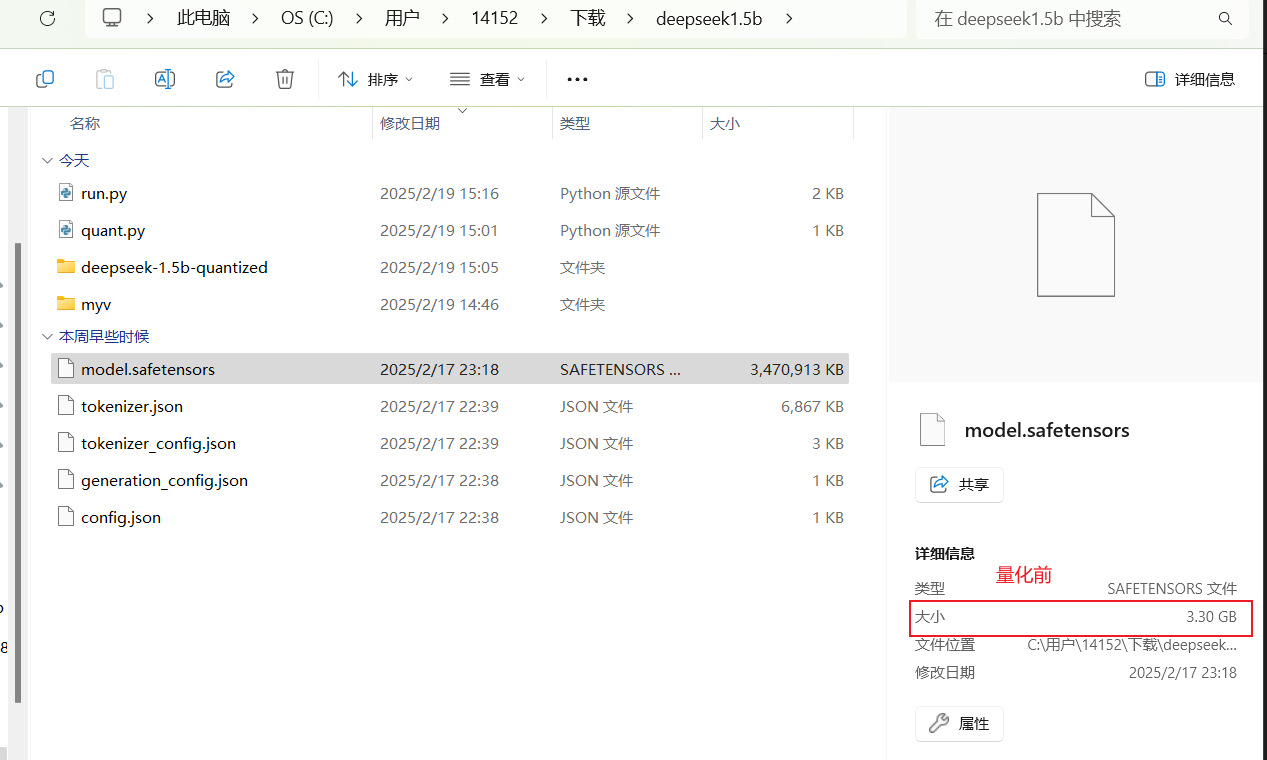Image resolution: width=1267 pixels, height=760 pixels.
Task: Click 14152 in the breadcrumb
Action: coord(495,18)
